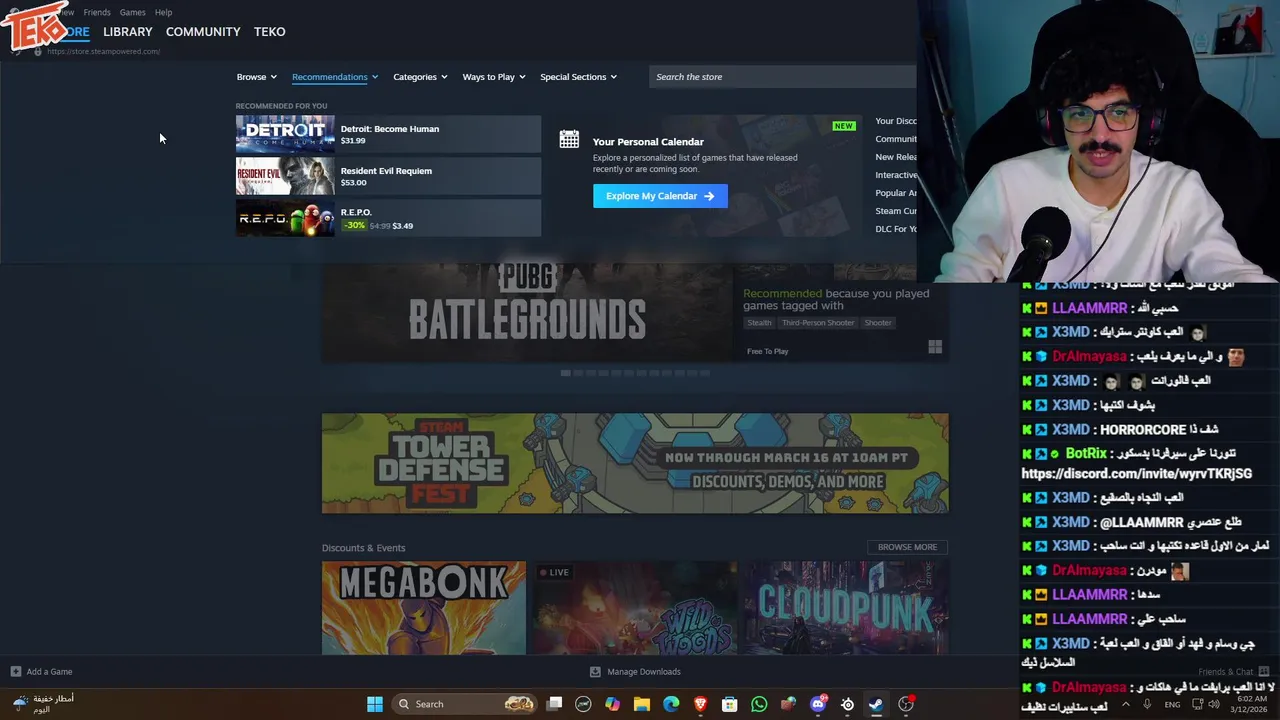Click the NEW badge on calendar
The width and height of the screenshot is (1280, 720).
(x=844, y=126)
